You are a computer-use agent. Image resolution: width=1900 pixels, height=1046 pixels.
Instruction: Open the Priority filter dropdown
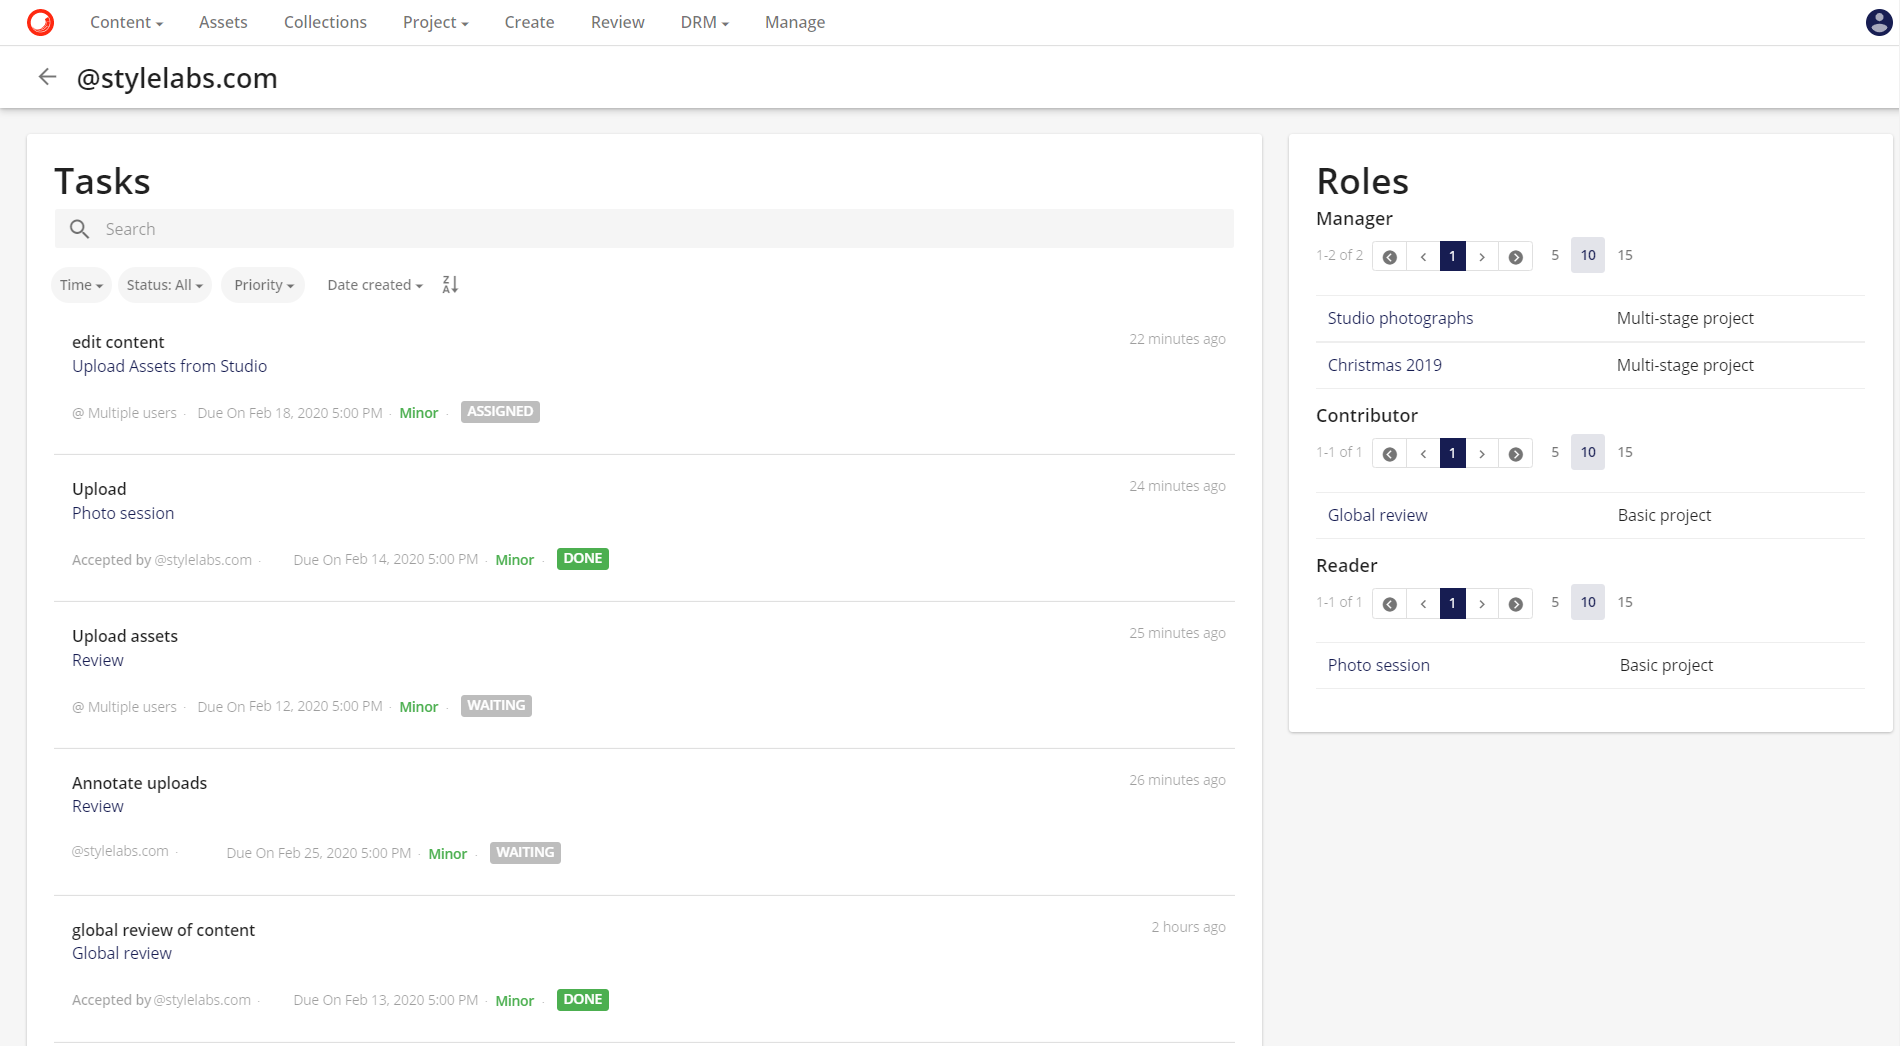[x=262, y=284]
